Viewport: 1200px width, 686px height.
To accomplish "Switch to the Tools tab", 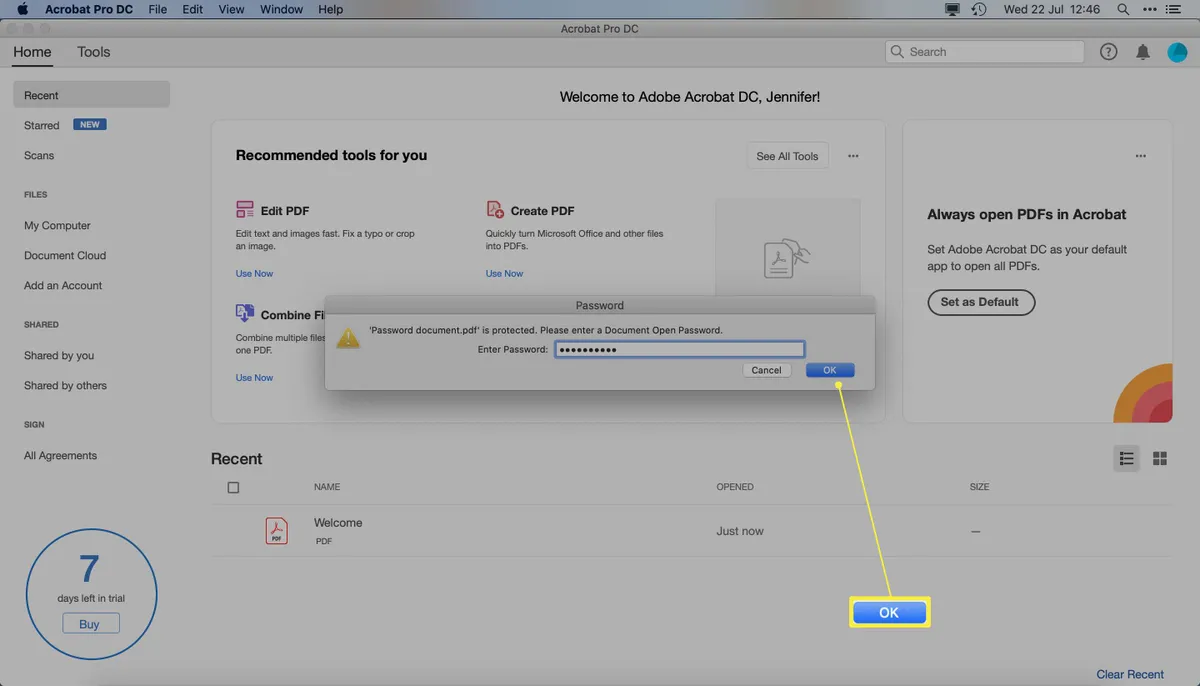I will [x=94, y=52].
